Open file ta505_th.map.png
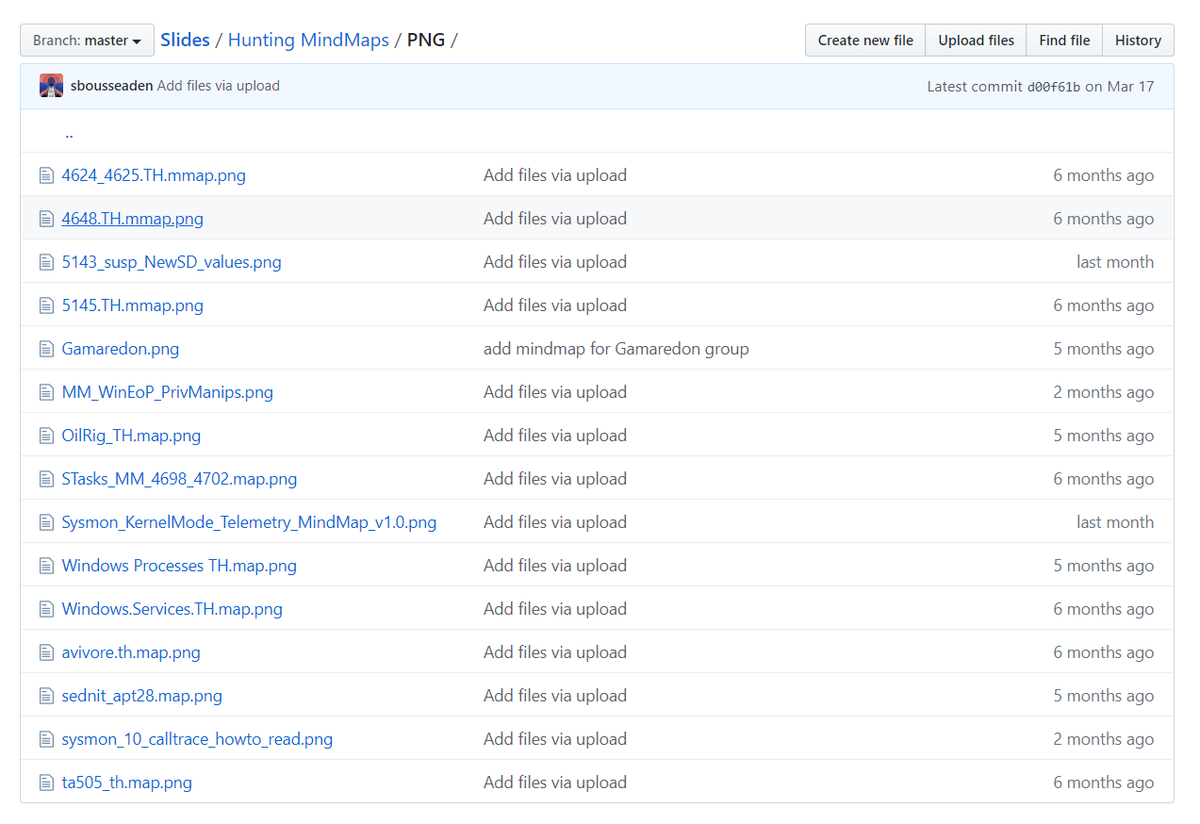Image resolution: width=1200 pixels, height=824 pixels. (127, 782)
